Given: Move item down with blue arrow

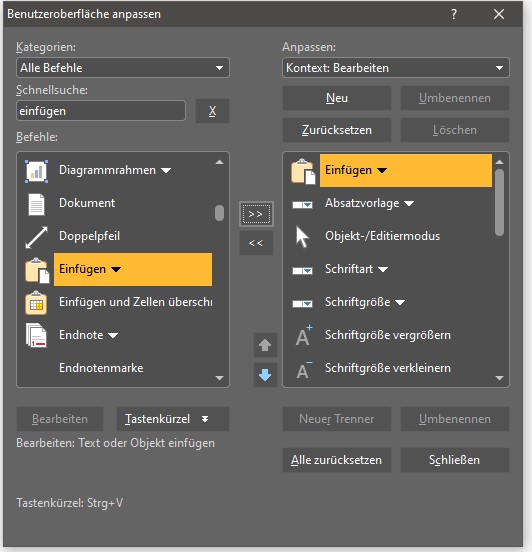Looking at the screenshot, I should [x=265, y=375].
